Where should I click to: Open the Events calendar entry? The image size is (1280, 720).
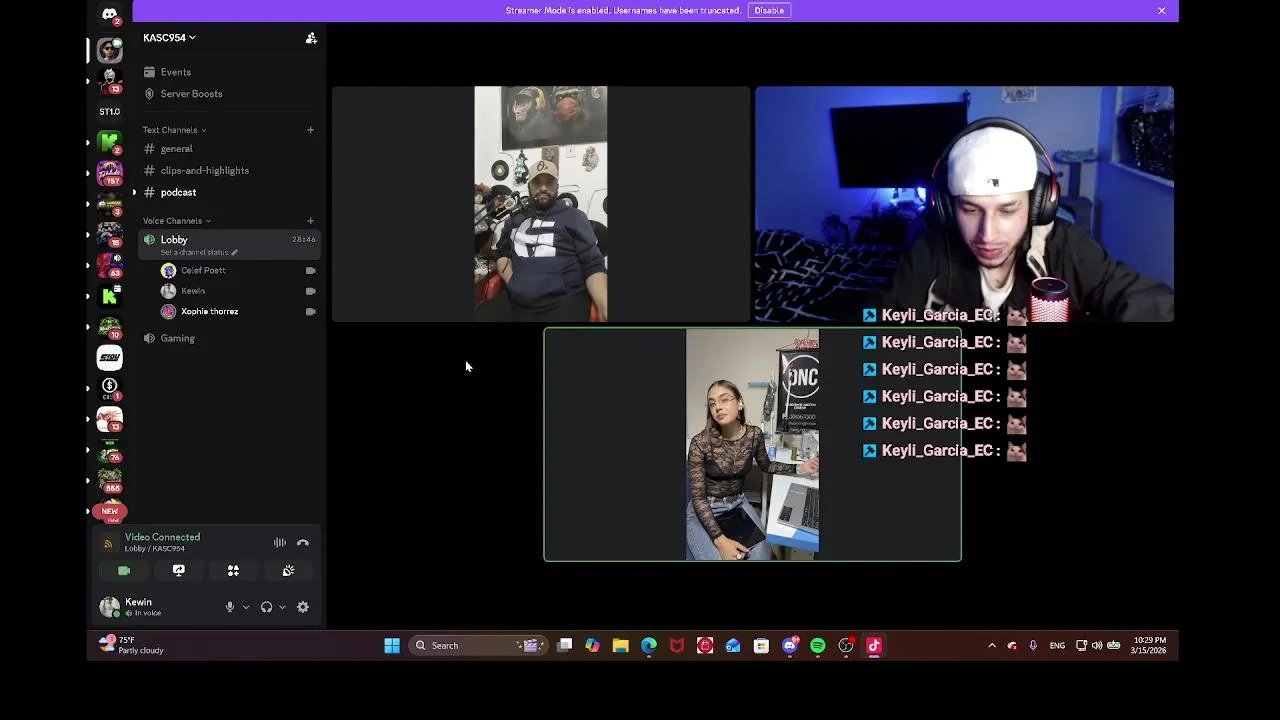pos(175,72)
